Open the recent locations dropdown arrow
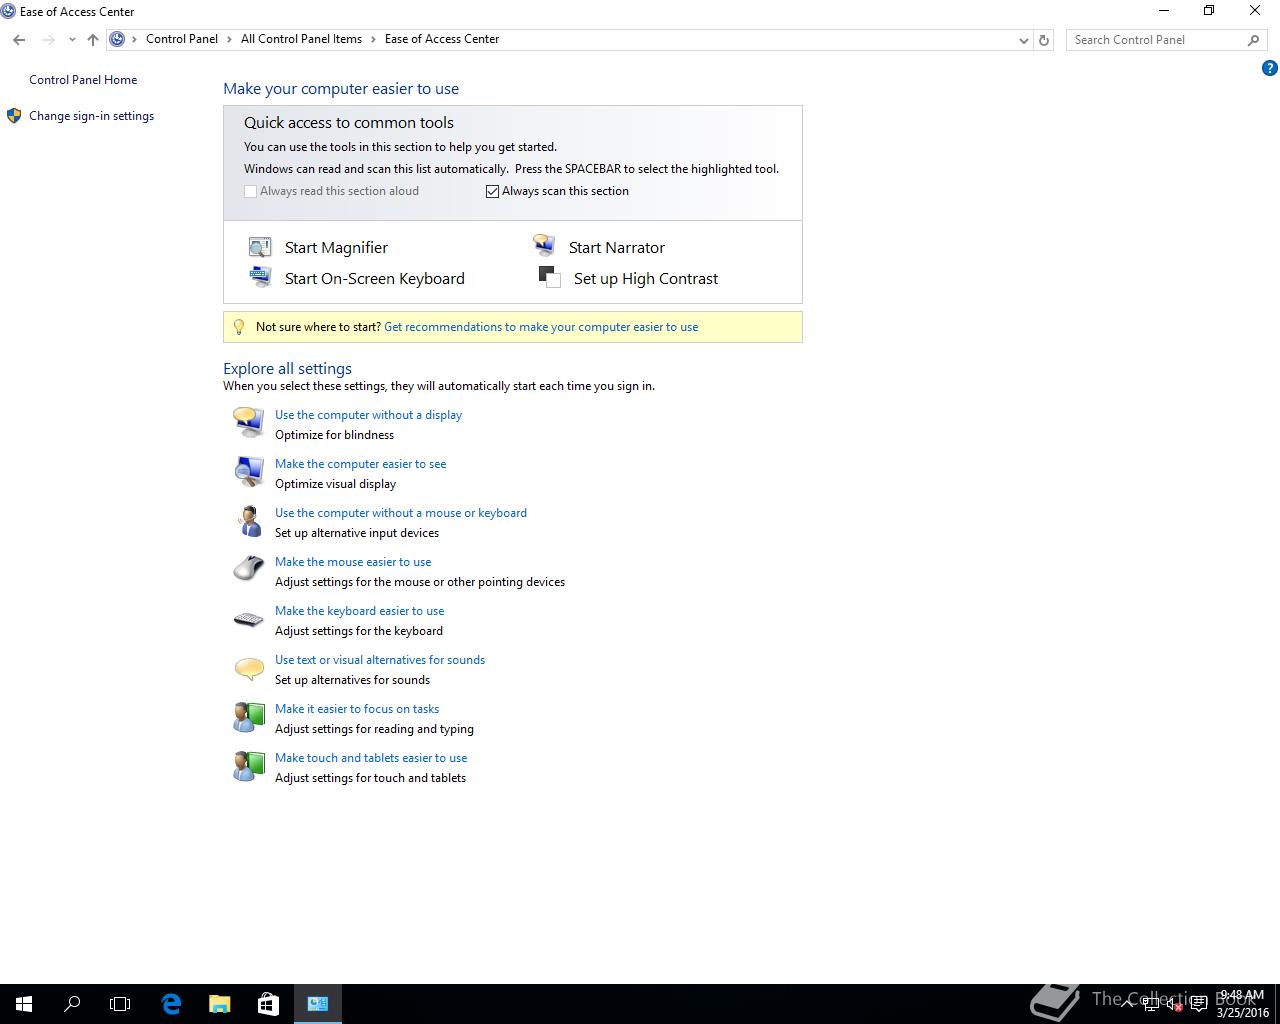1280x1024 pixels. [x=72, y=40]
